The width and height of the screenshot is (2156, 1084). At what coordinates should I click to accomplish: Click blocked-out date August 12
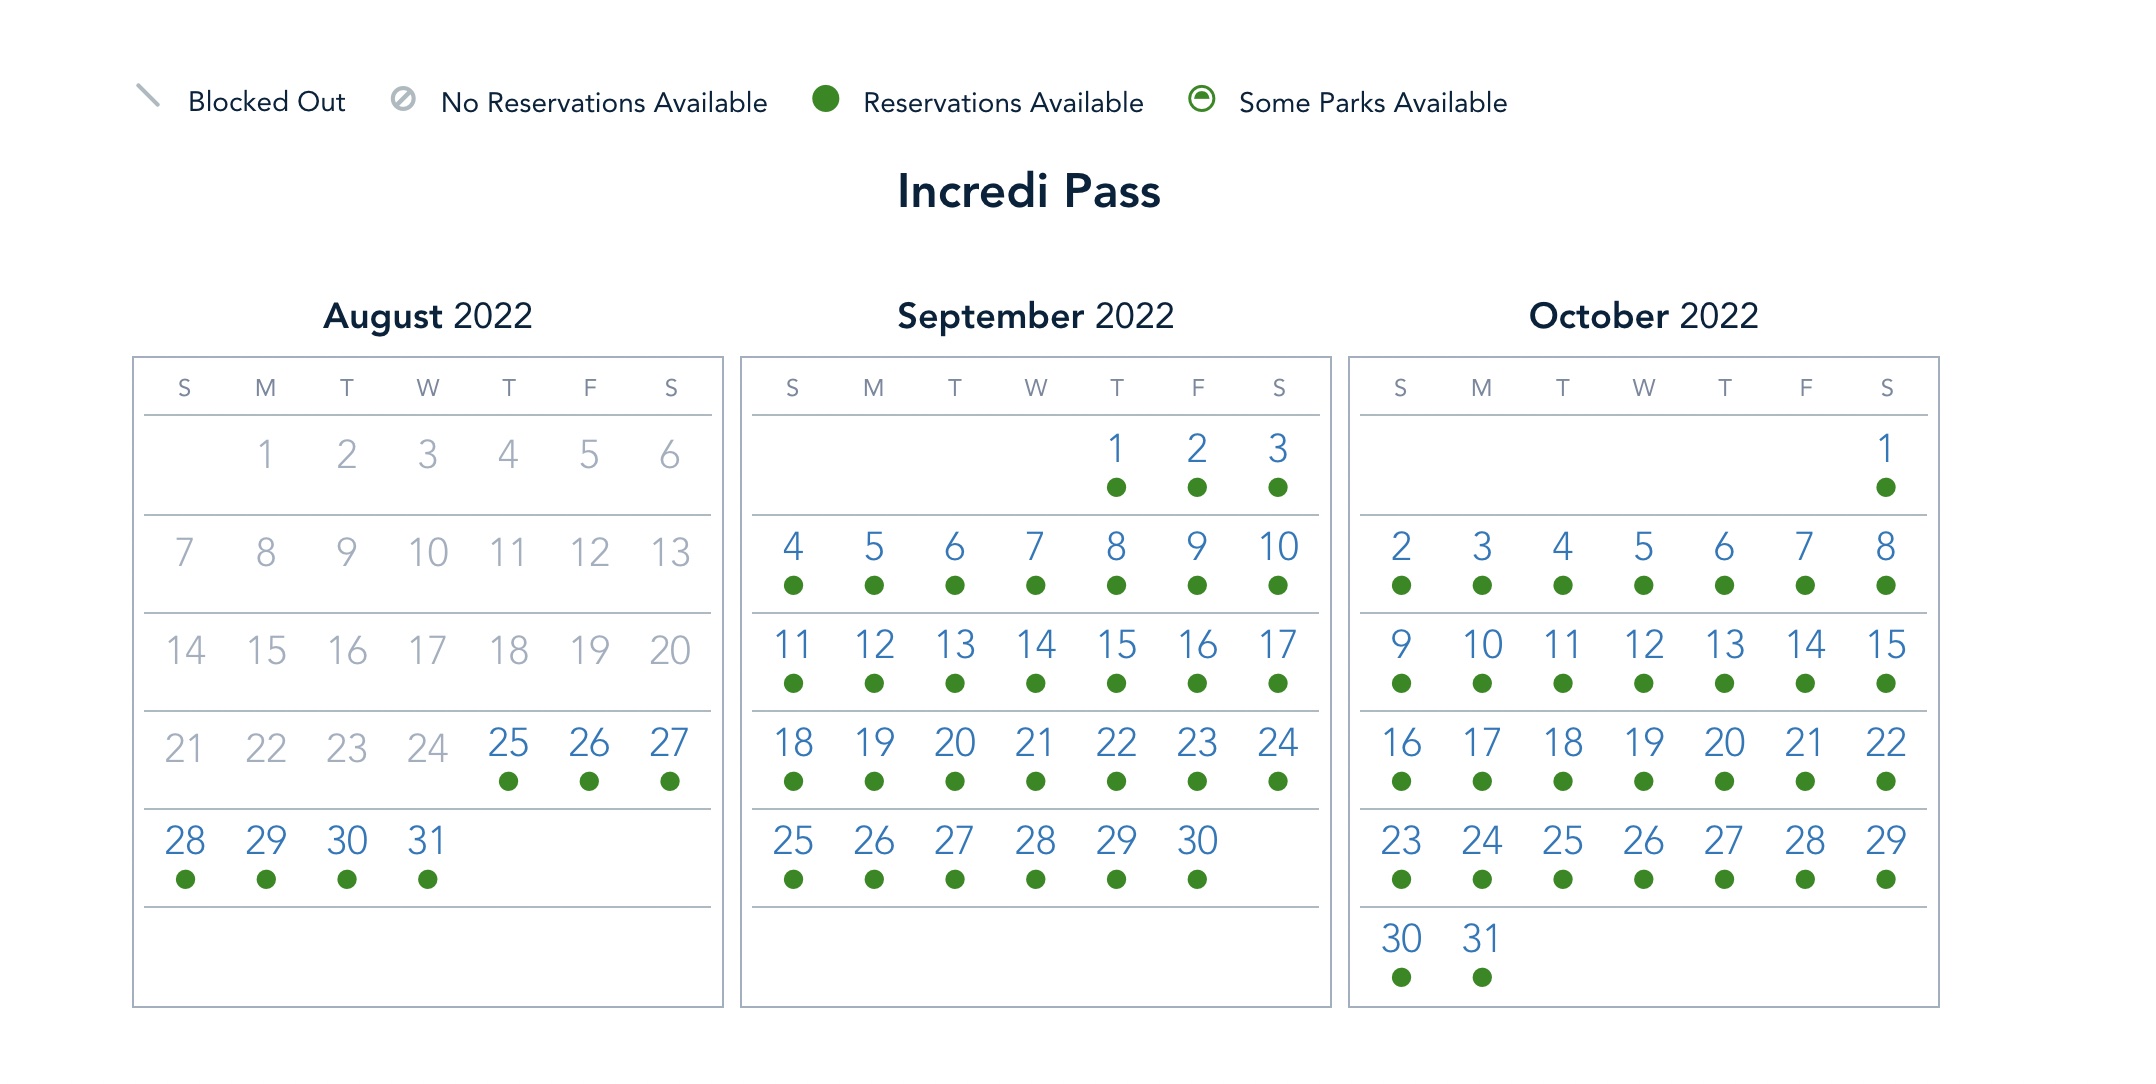[589, 552]
